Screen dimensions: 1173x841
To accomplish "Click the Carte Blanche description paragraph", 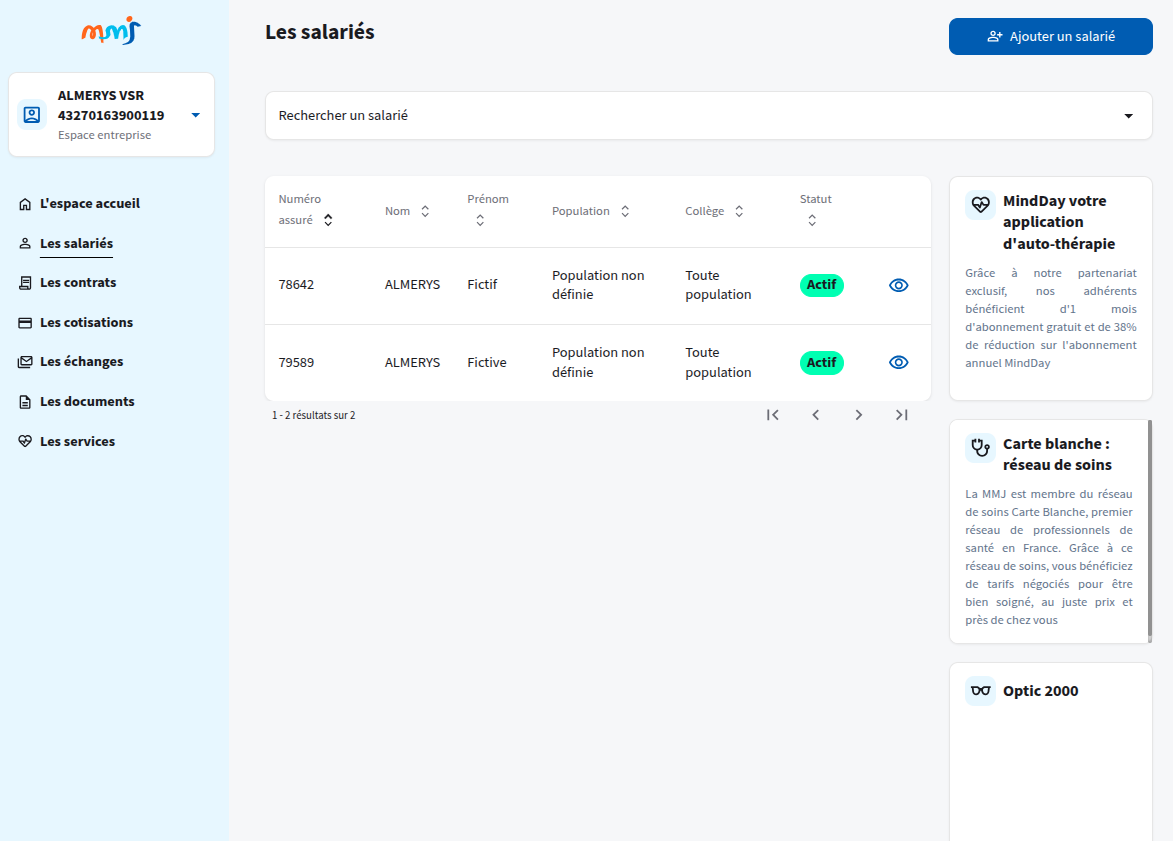I will [1049, 557].
